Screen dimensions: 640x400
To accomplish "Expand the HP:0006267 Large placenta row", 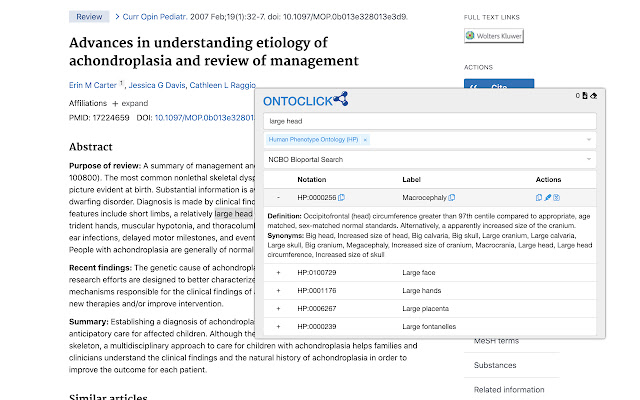I will [x=278, y=309].
